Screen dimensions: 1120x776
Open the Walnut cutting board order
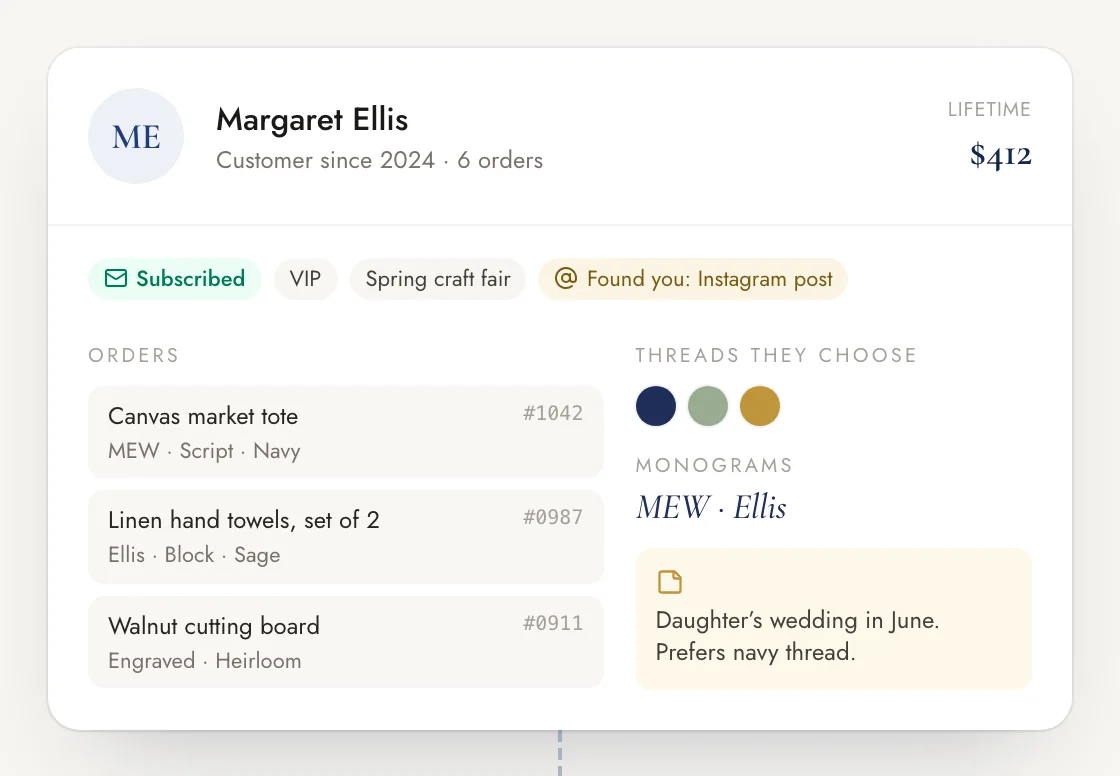tap(346, 642)
